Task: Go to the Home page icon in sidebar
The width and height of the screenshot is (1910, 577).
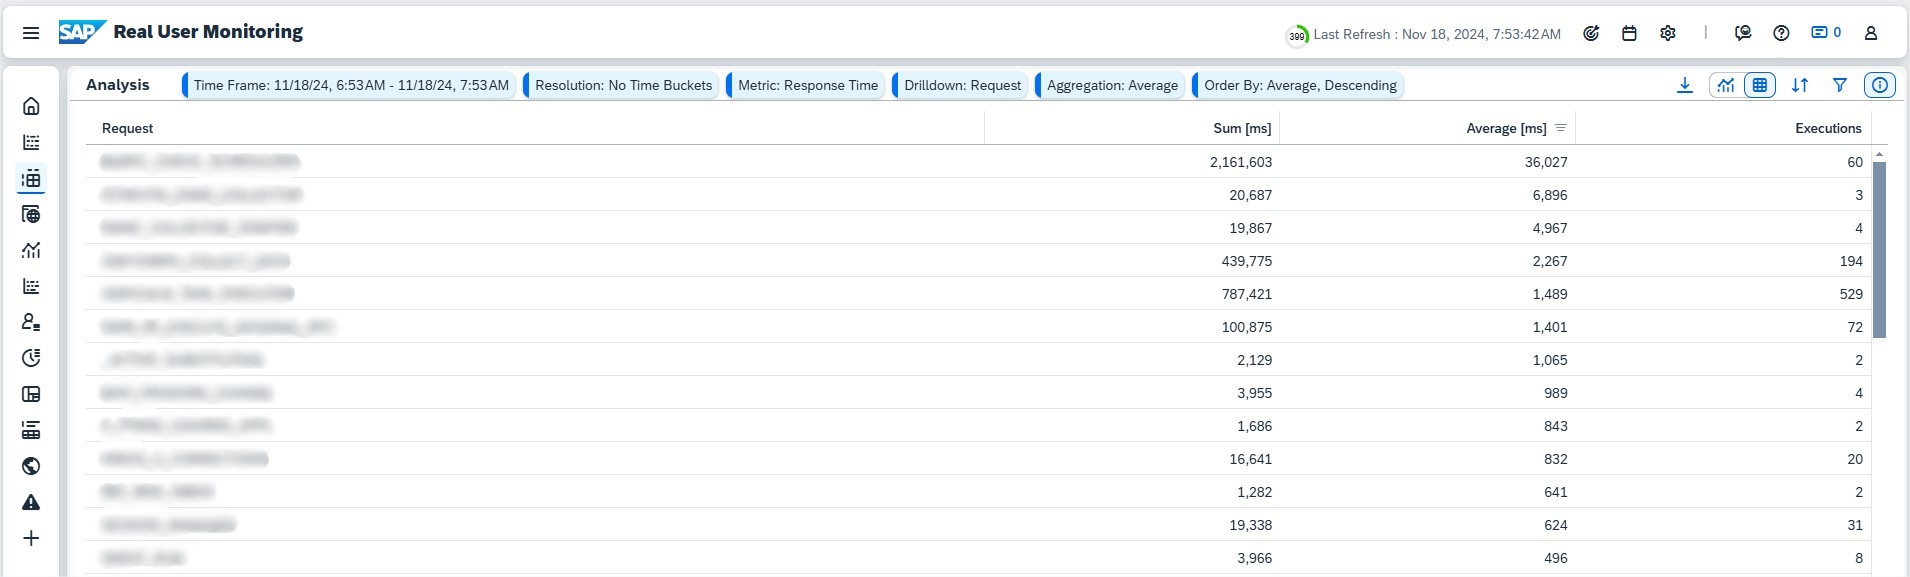Action: coord(31,106)
